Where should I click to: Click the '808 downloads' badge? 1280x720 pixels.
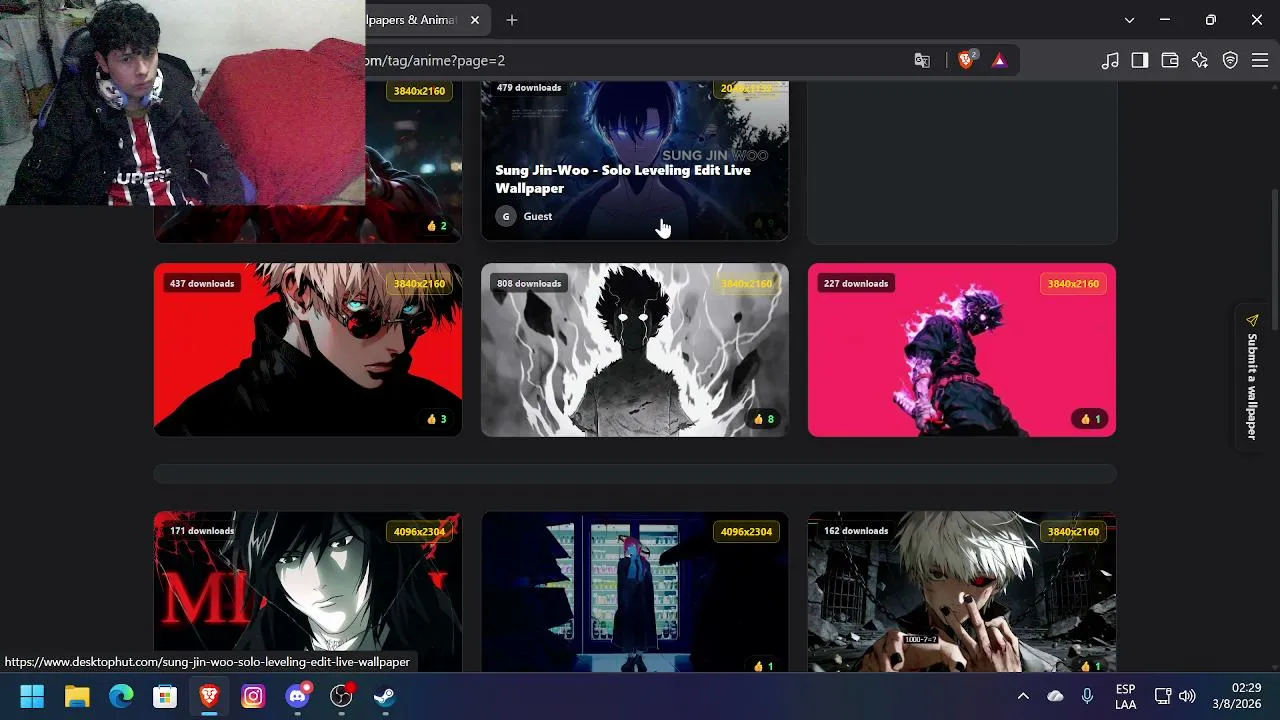click(529, 284)
